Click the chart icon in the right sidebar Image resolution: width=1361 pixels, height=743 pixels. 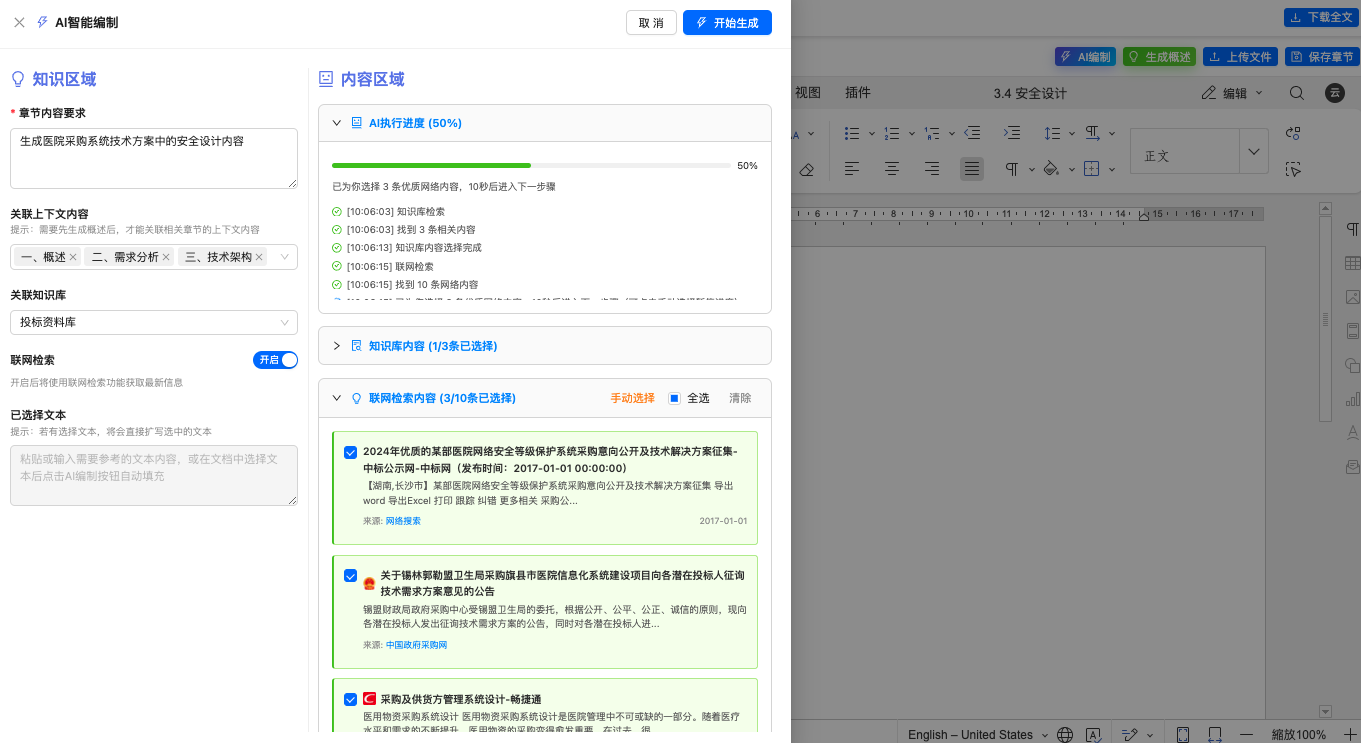(1352, 401)
